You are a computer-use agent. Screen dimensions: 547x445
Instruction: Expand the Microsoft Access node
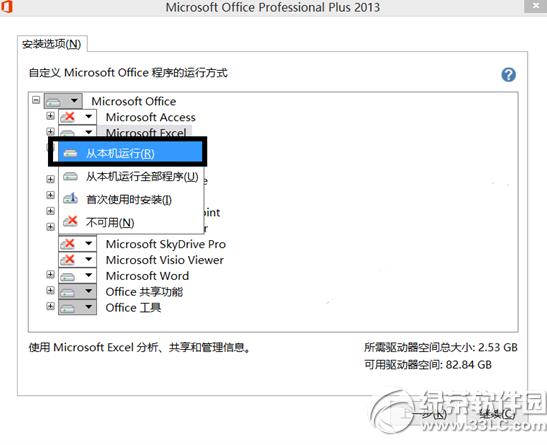coord(50,116)
